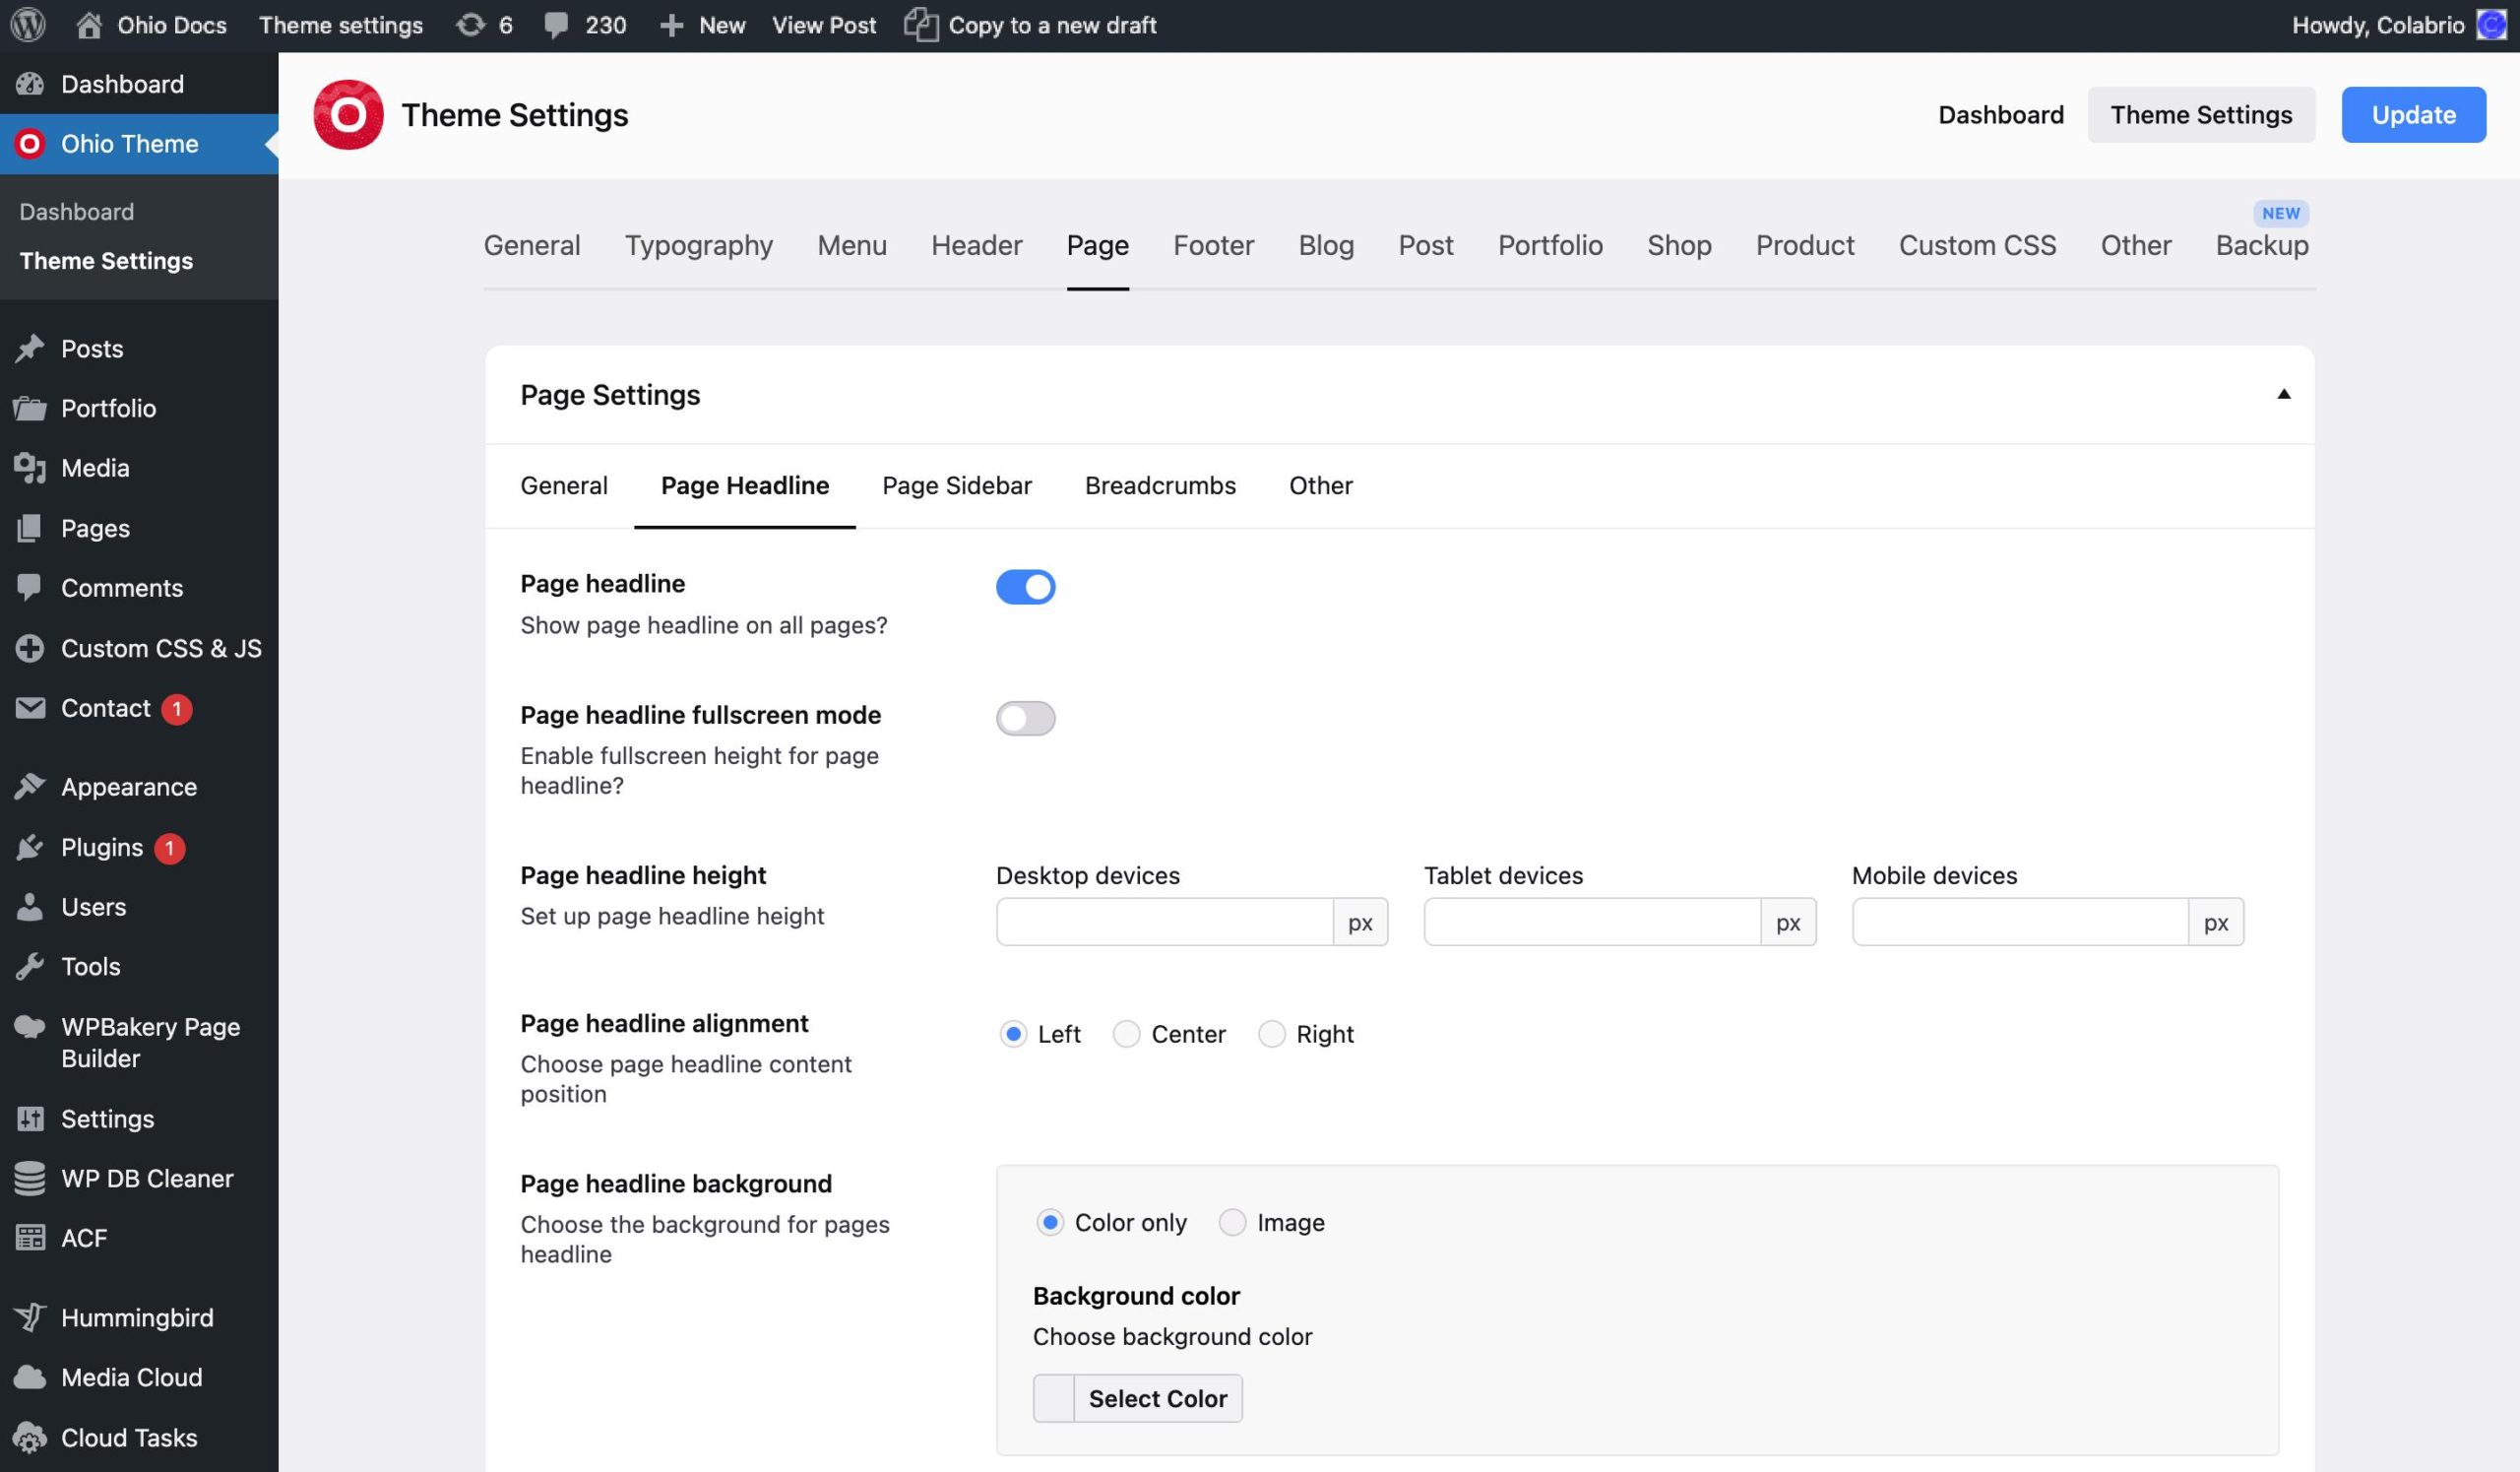The width and height of the screenshot is (2520, 1472).
Task: Click the large Ohio logo beside Theme Settings
Action: click(348, 115)
